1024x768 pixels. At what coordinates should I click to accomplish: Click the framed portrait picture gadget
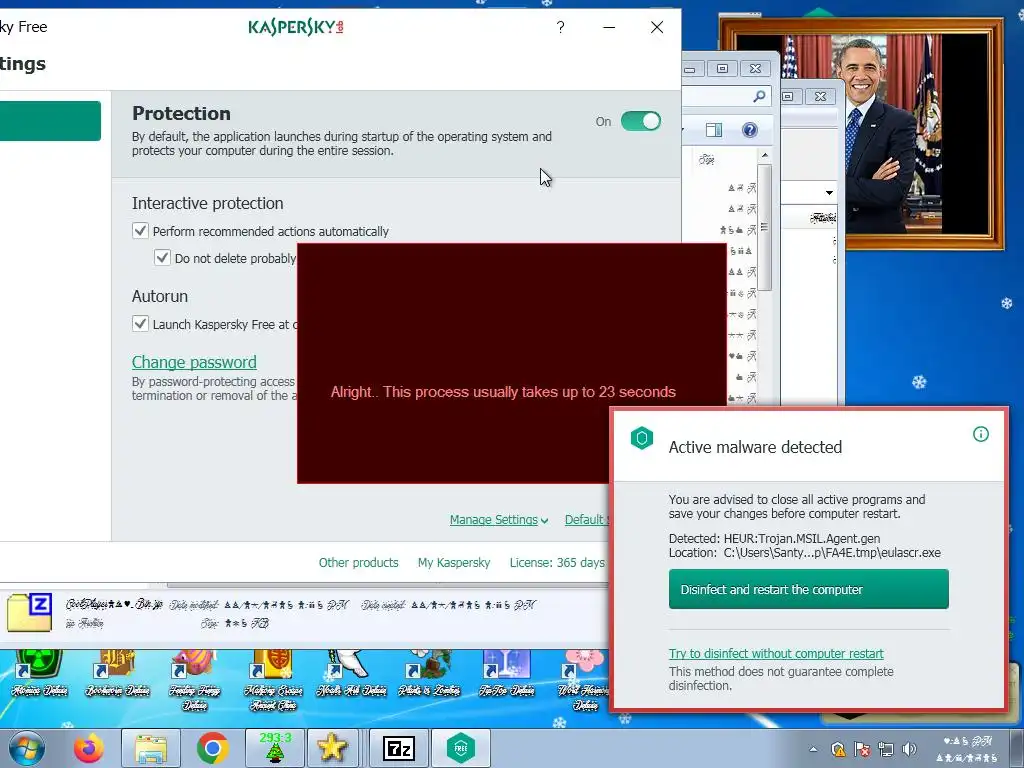(861, 134)
